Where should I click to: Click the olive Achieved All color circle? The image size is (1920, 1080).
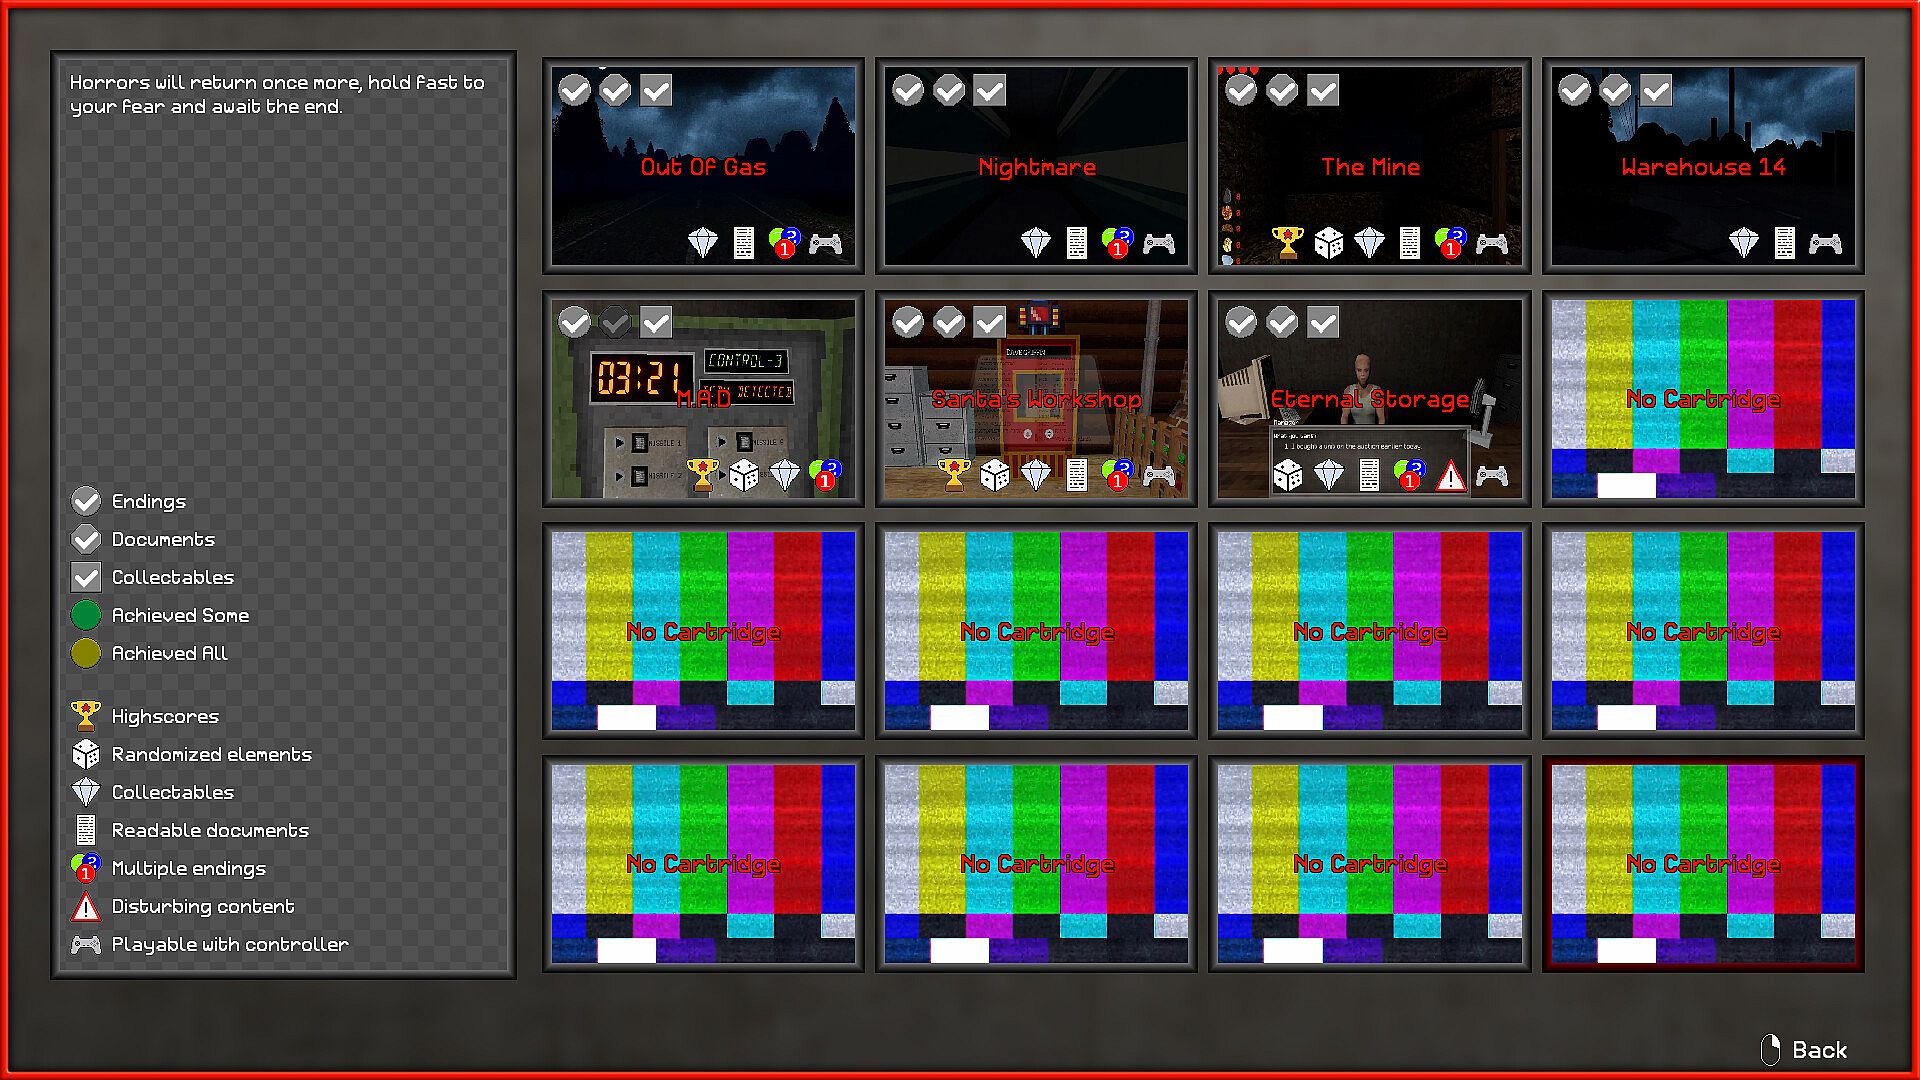pos(86,653)
